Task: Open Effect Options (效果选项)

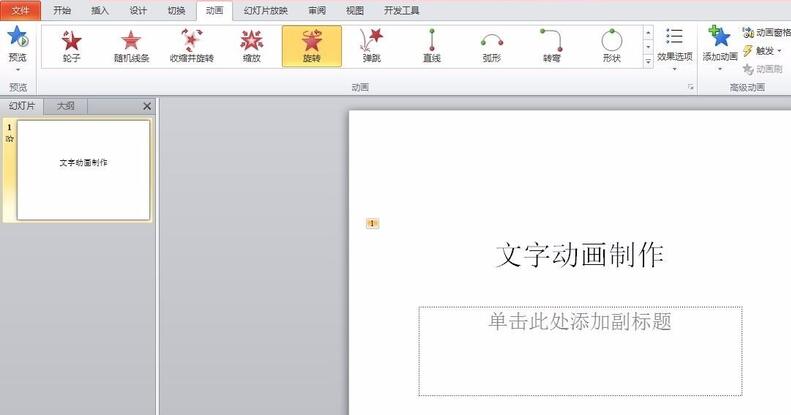Action: point(674,48)
